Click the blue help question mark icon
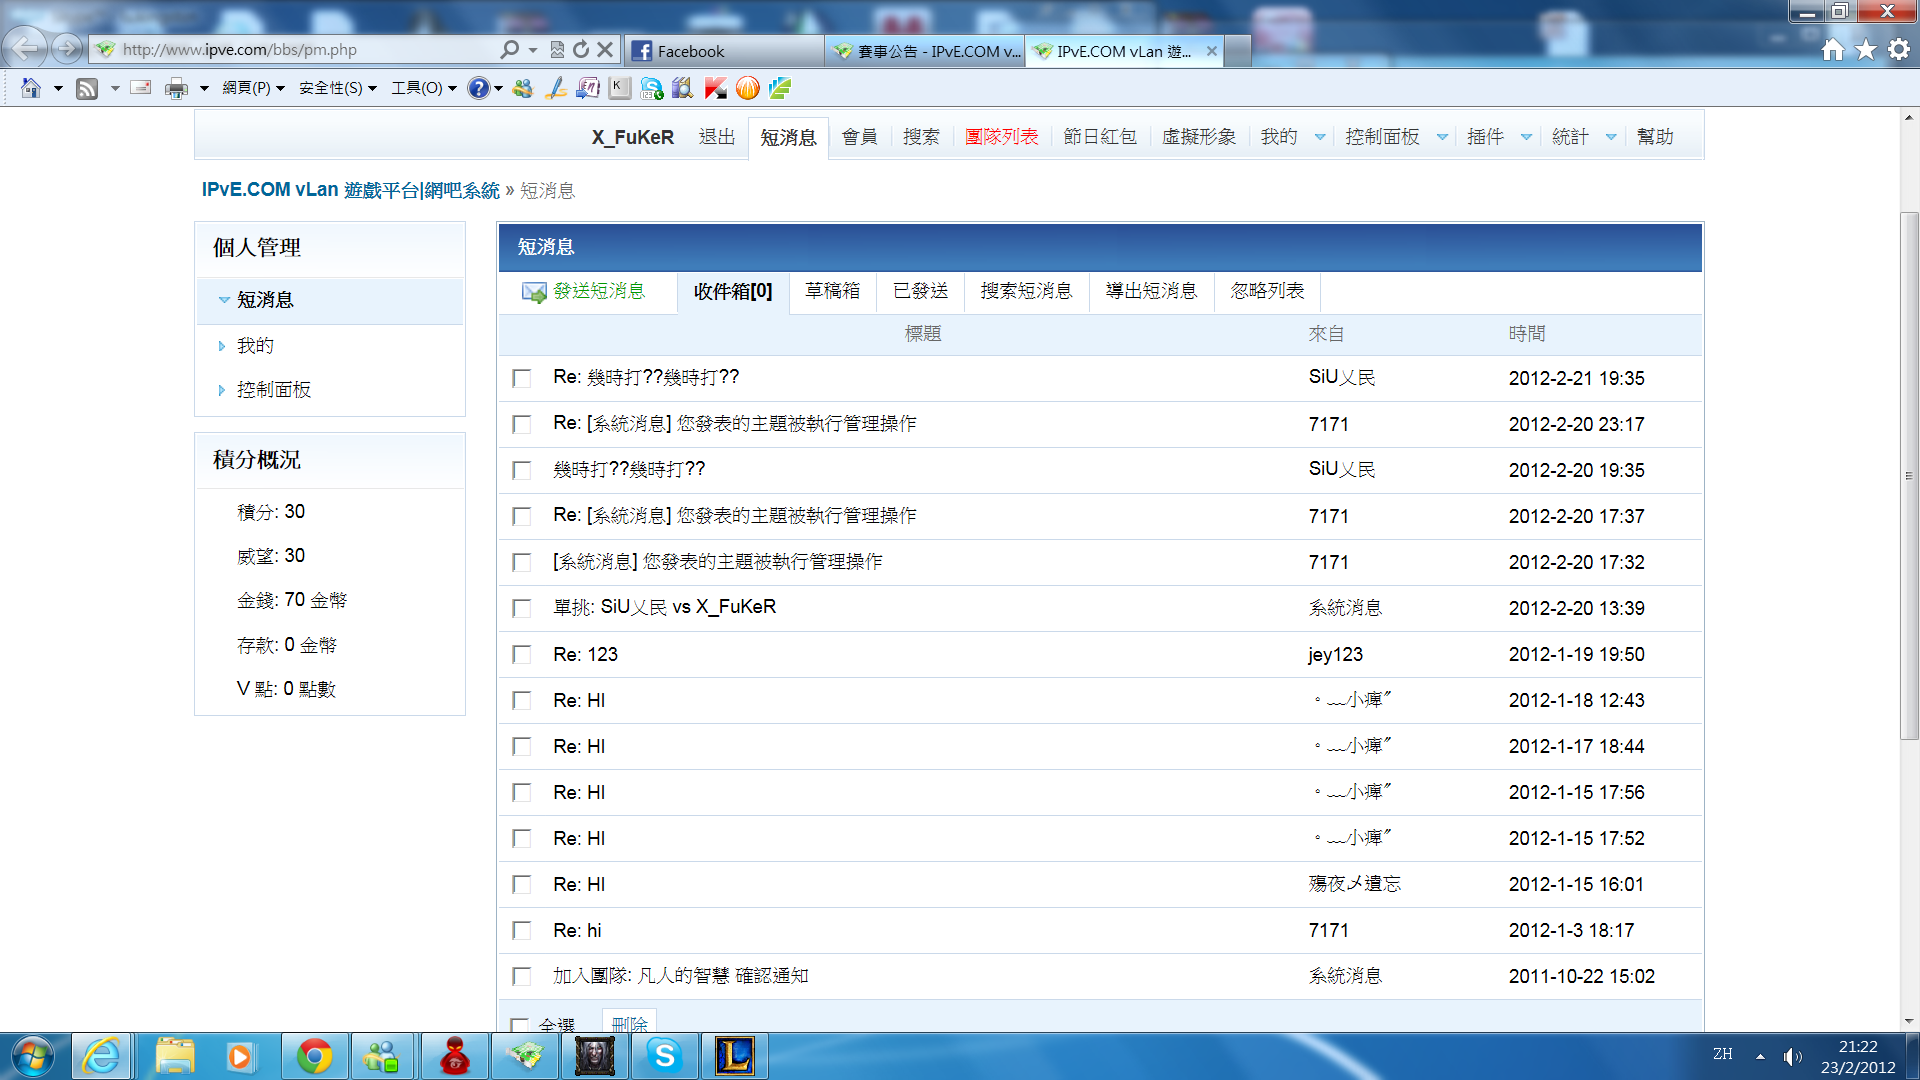The width and height of the screenshot is (1920, 1080). [x=479, y=89]
